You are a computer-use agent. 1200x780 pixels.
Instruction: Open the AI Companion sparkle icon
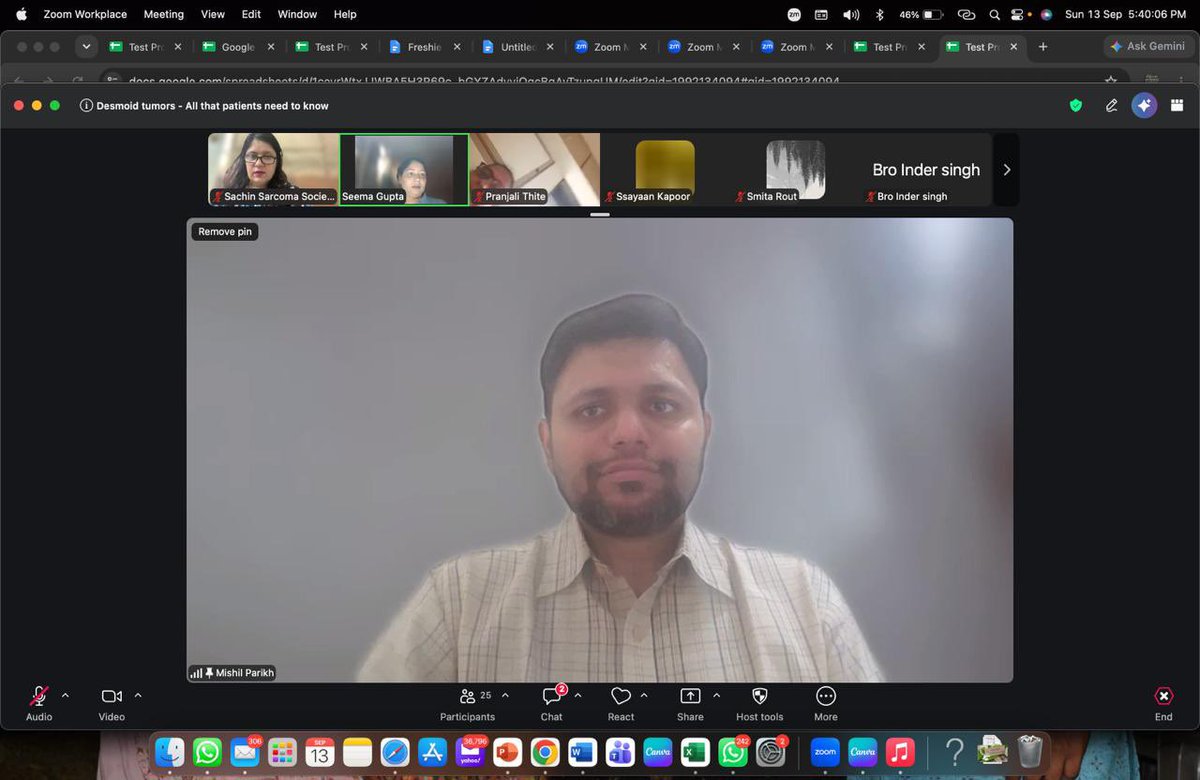(x=1144, y=105)
